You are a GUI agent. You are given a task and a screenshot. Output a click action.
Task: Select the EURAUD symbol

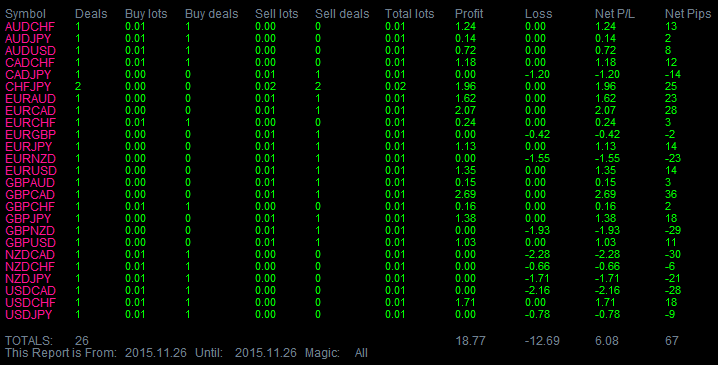click(x=30, y=98)
